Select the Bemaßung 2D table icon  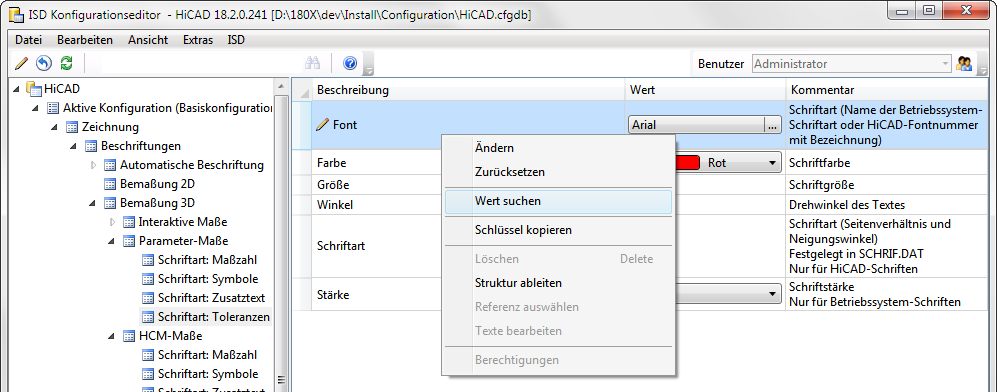click(x=110, y=184)
